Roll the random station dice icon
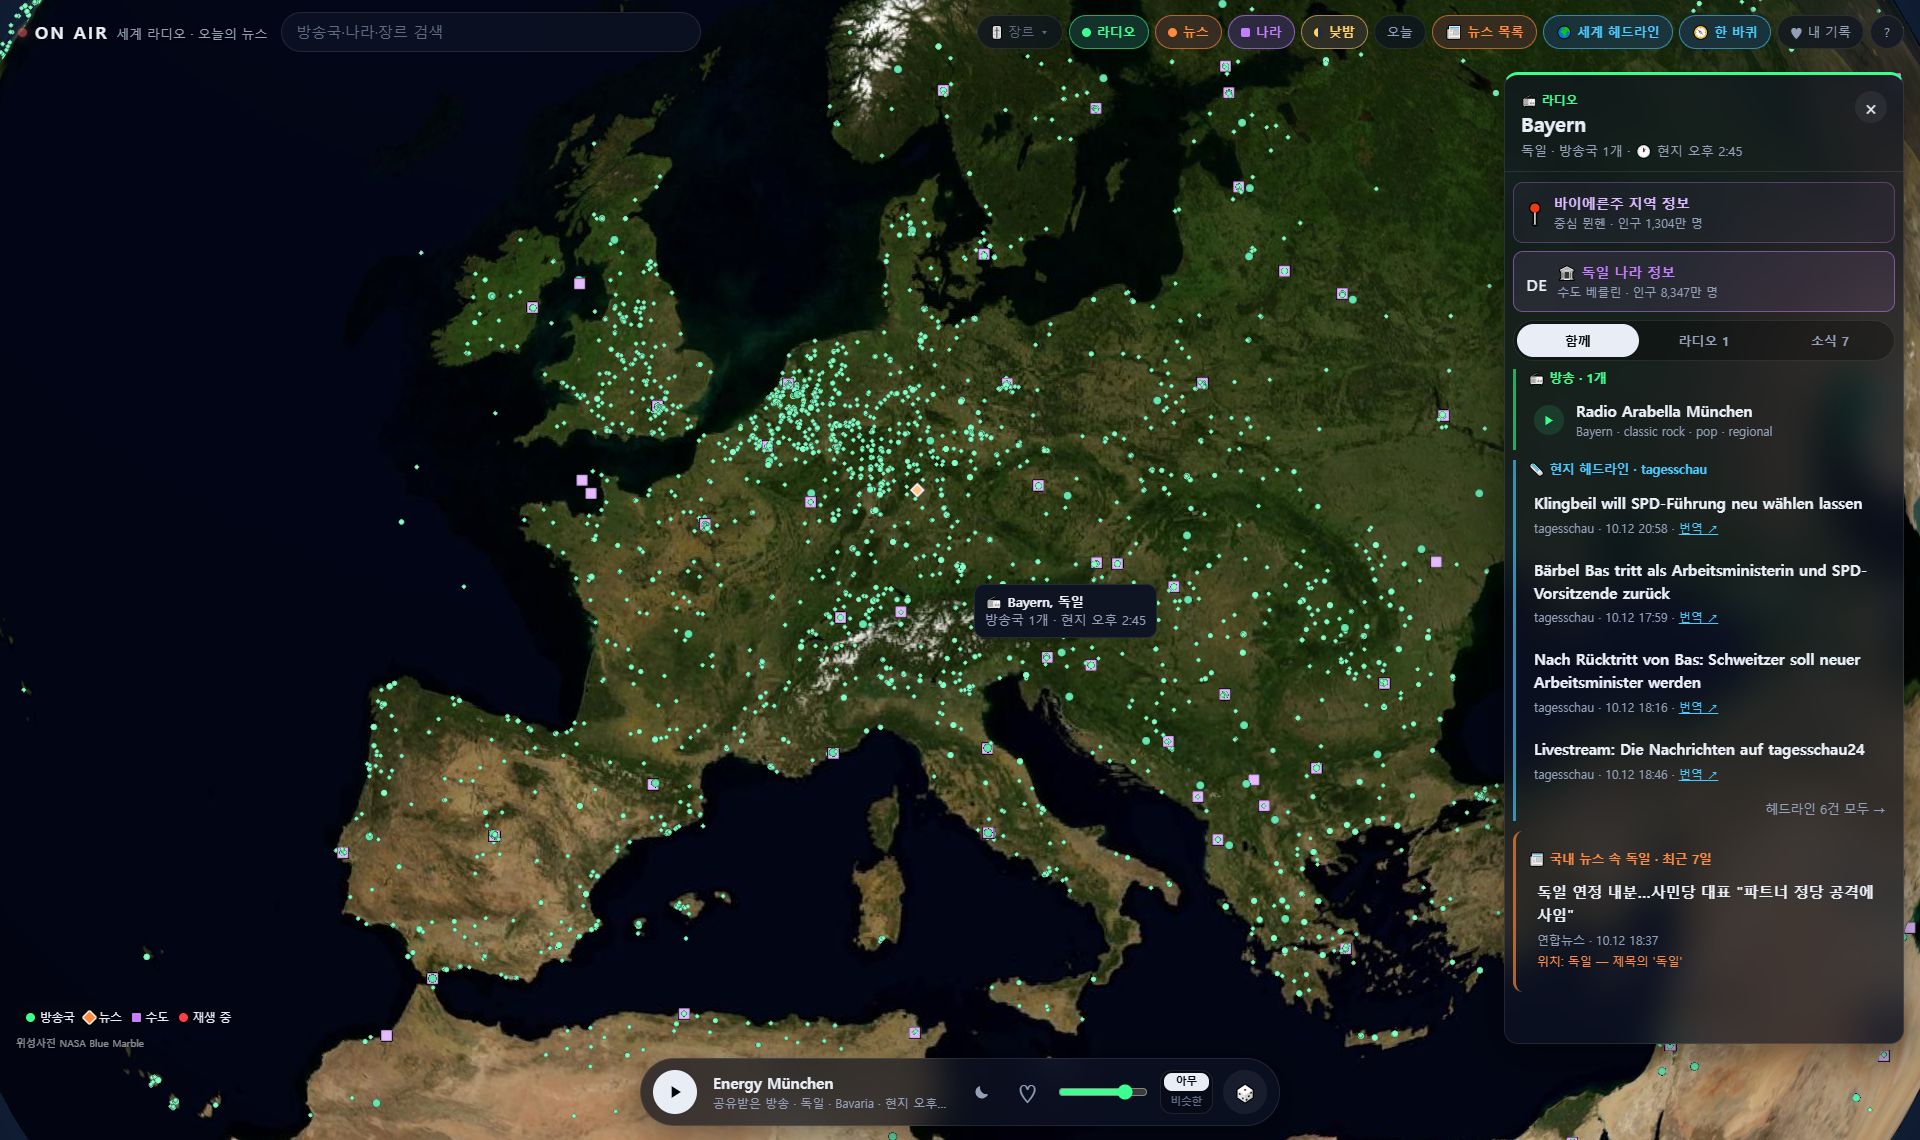 (1245, 1093)
